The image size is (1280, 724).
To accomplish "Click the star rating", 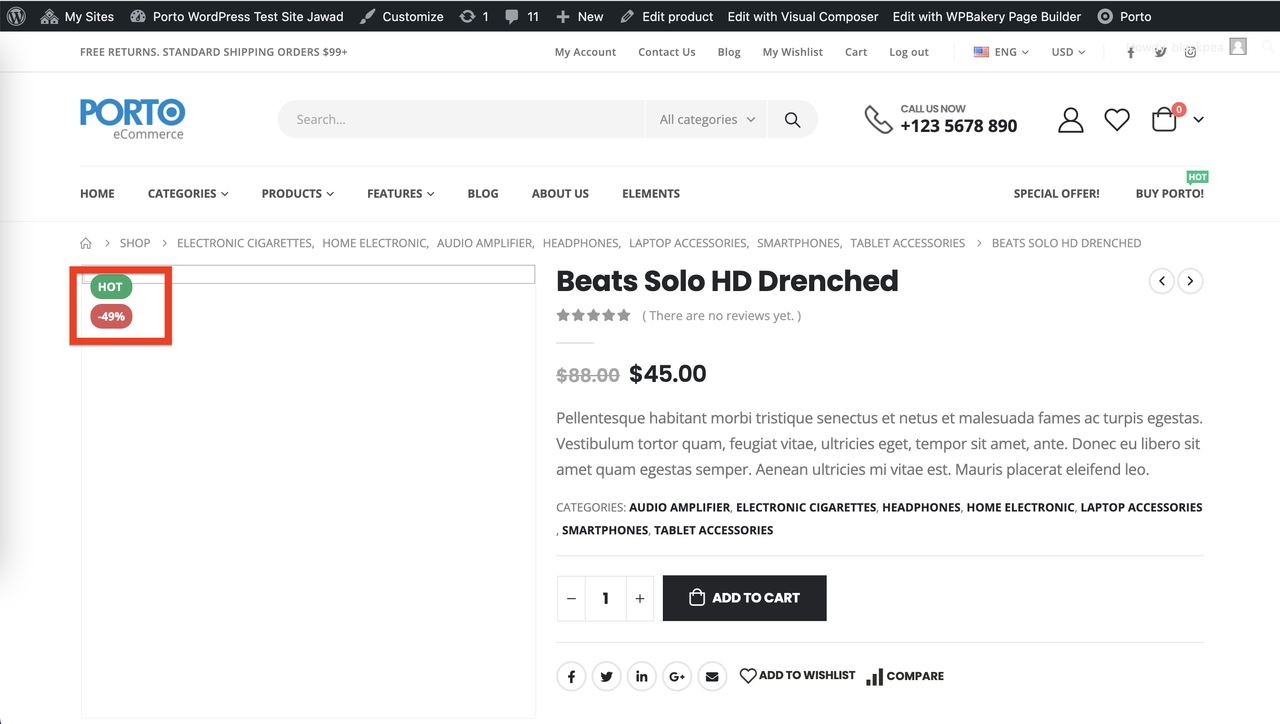I will (x=594, y=315).
